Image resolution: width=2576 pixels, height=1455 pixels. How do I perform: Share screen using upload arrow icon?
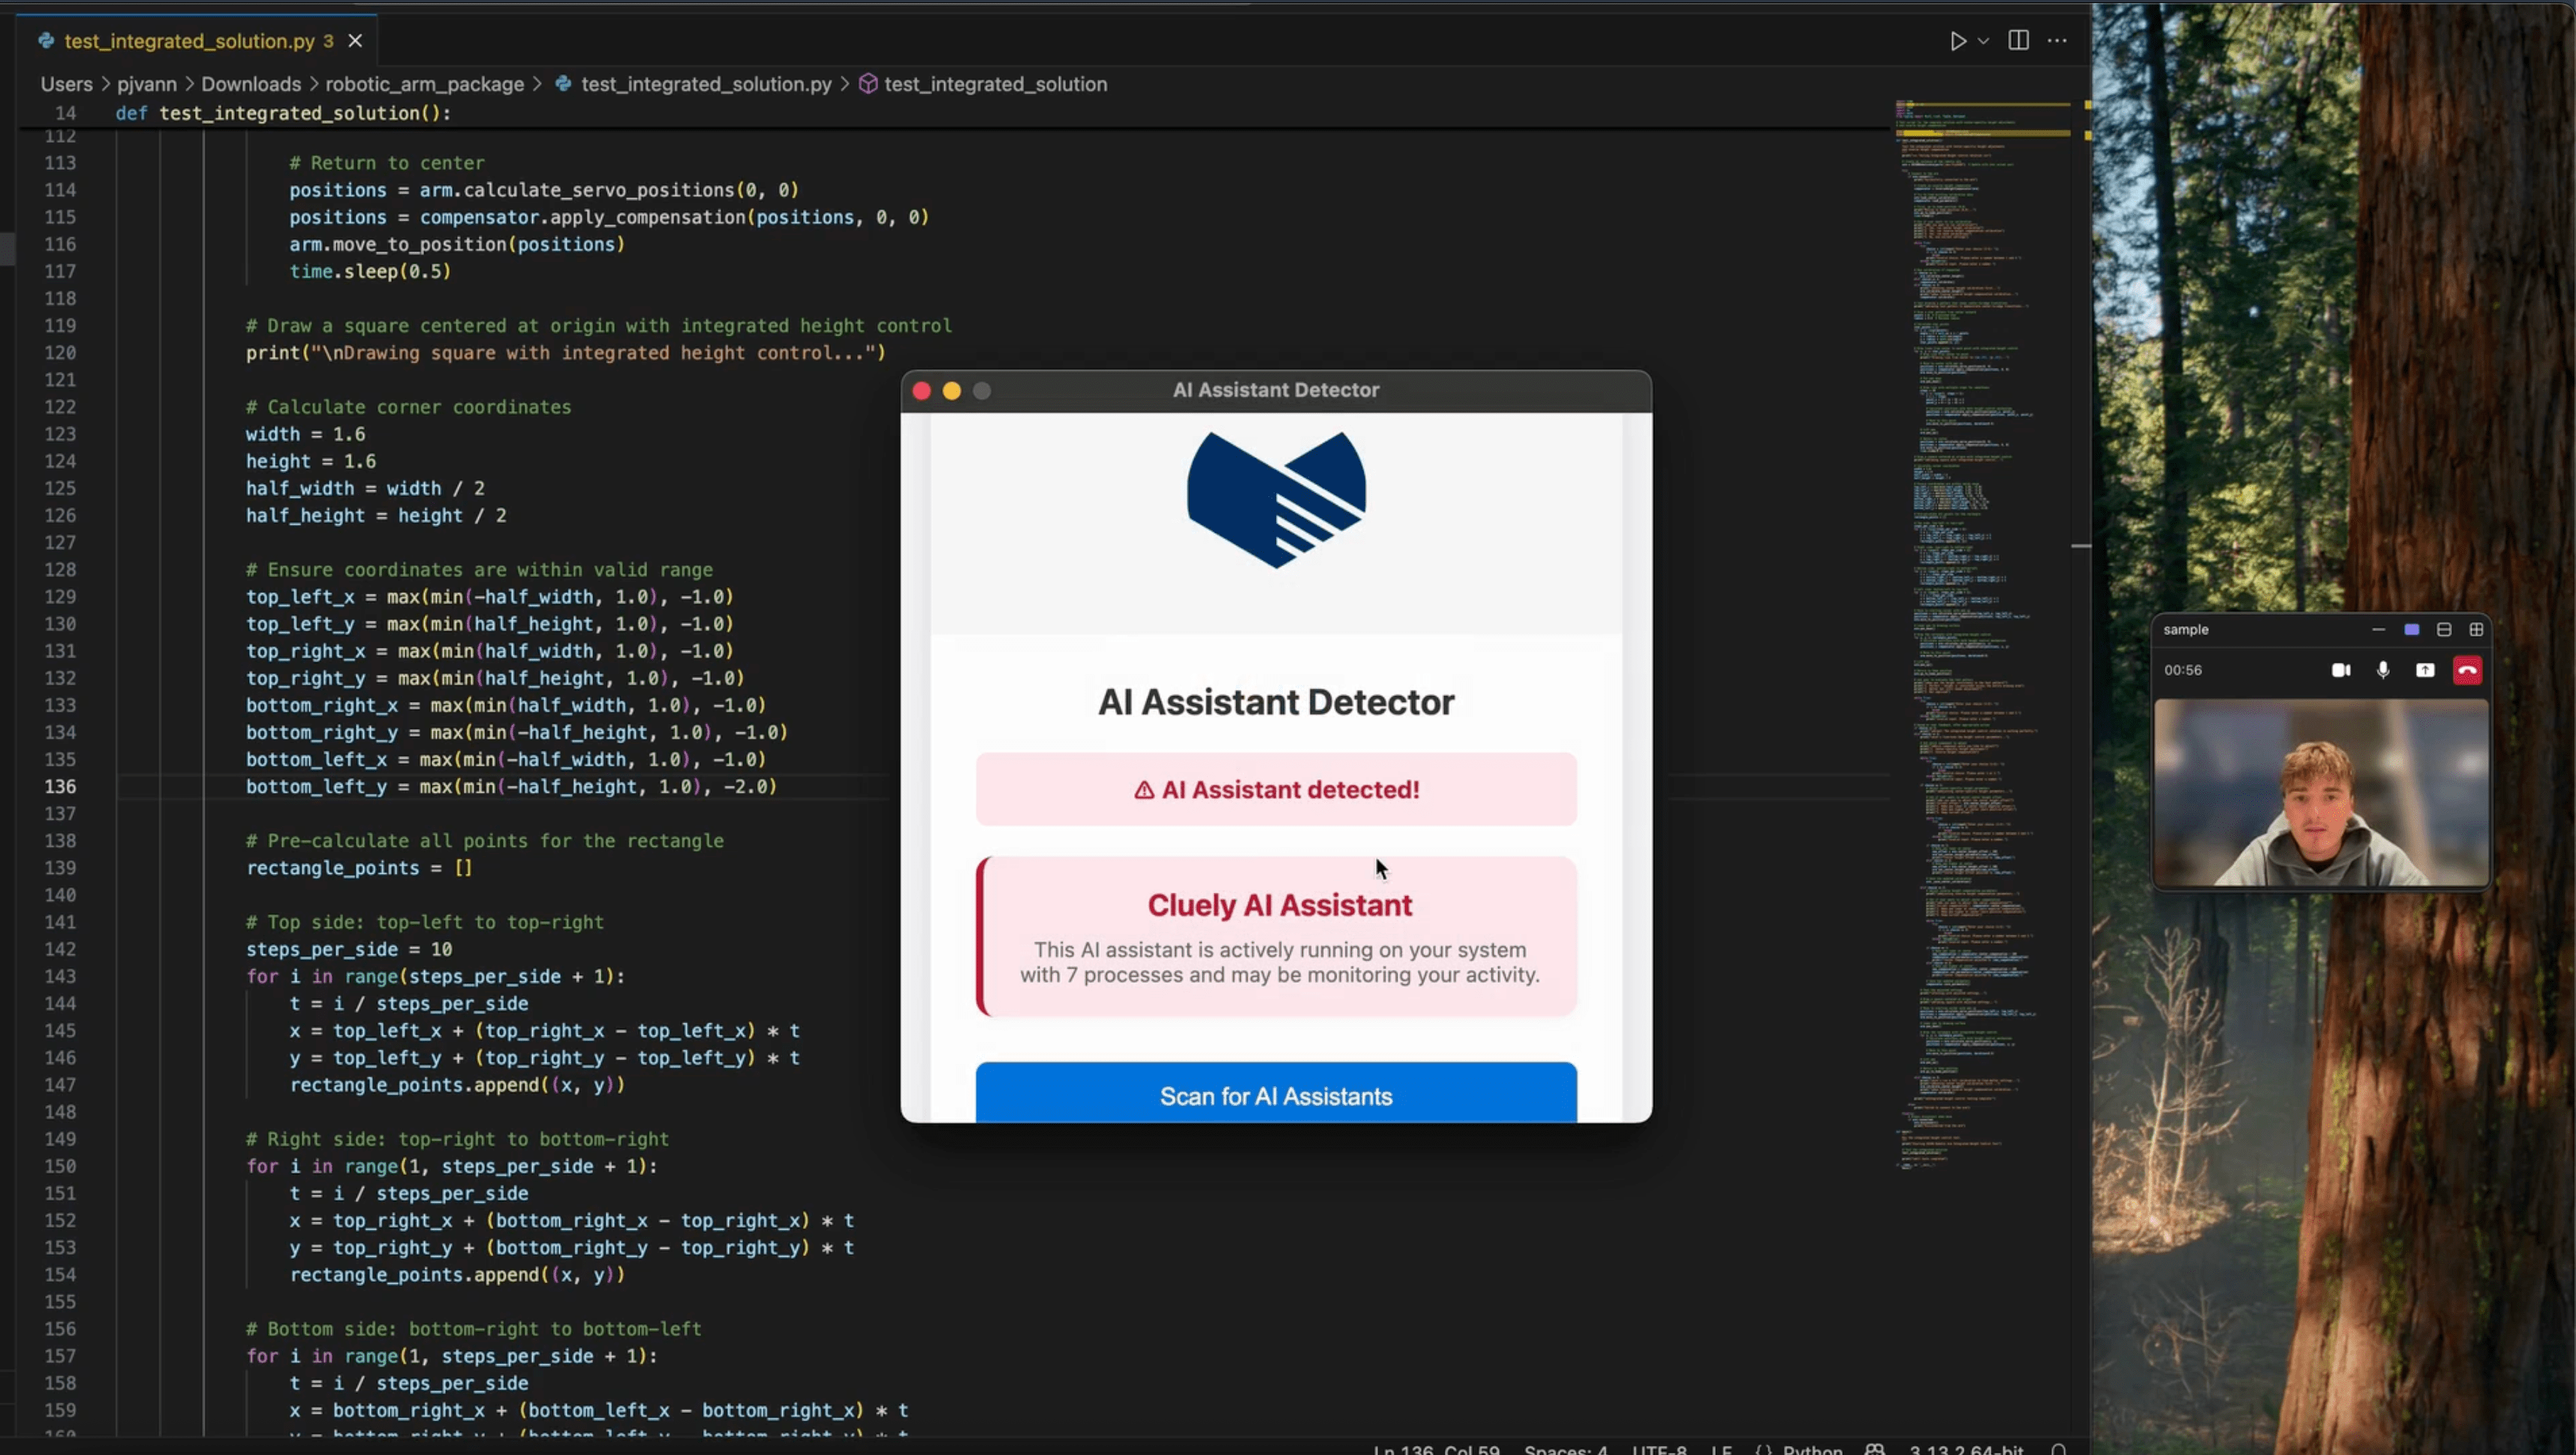[x=2425, y=670]
